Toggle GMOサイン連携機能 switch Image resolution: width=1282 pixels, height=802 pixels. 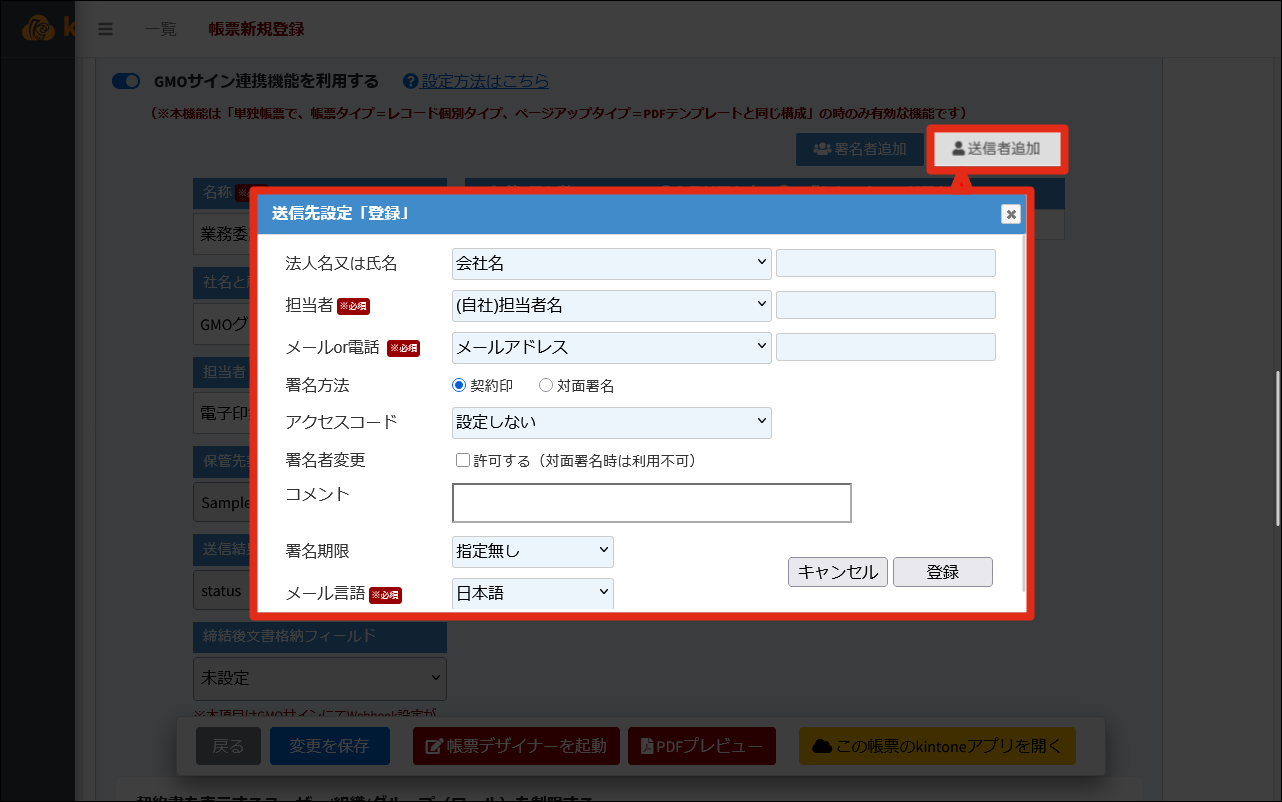[126, 81]
